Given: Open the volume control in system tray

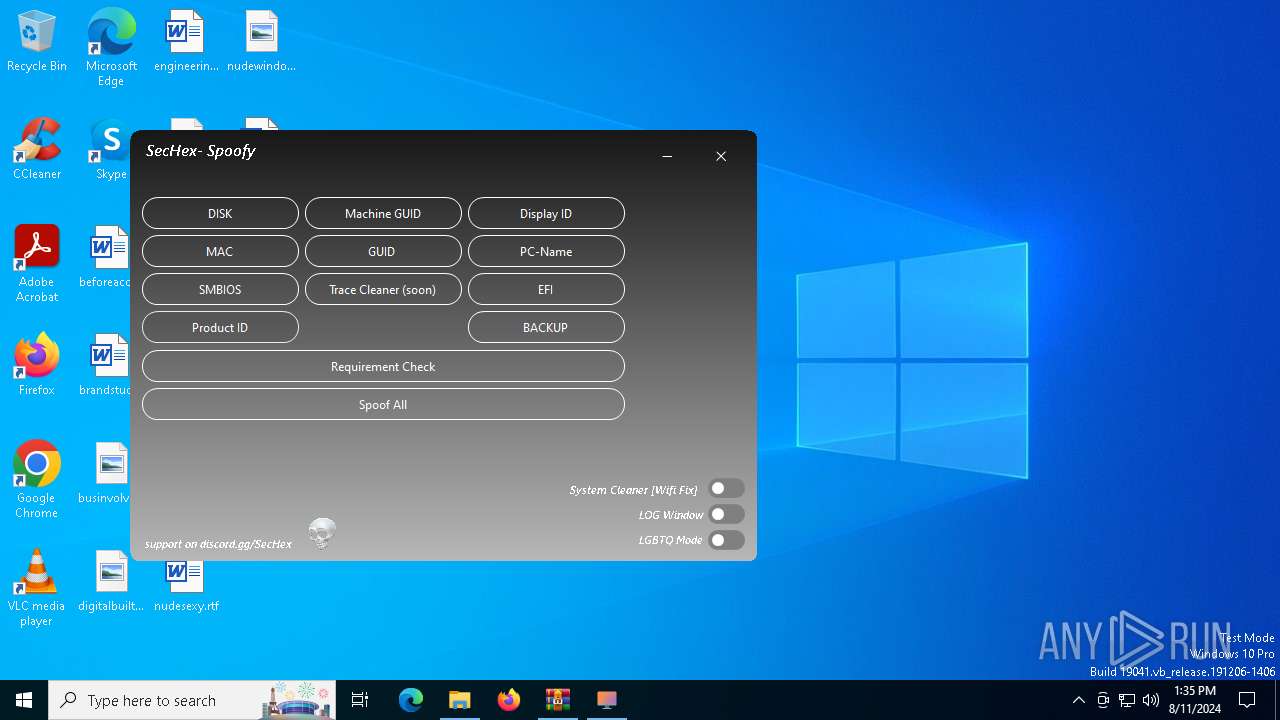Looking at the screenshot, I should tap(1151, 700).
